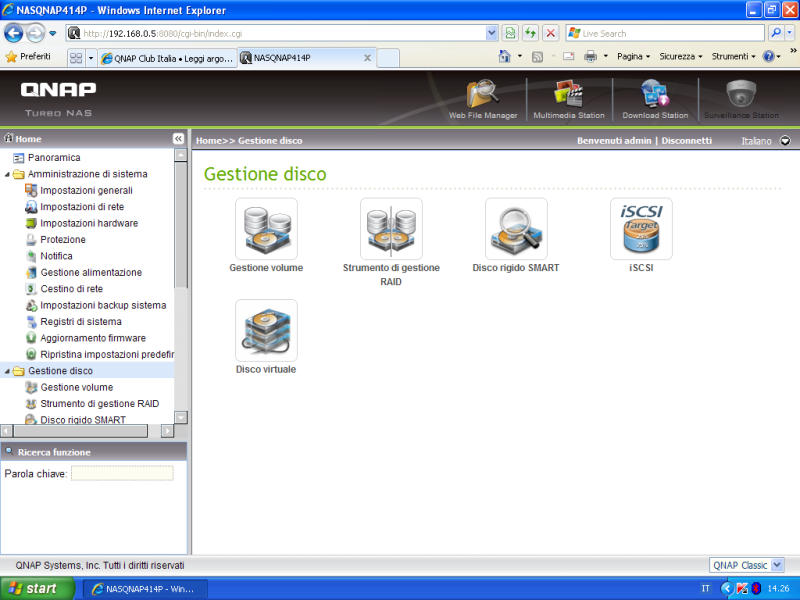Open the Disco rigido SMART icon
This screenshot has height=600, width=800.
coord(516,229)
